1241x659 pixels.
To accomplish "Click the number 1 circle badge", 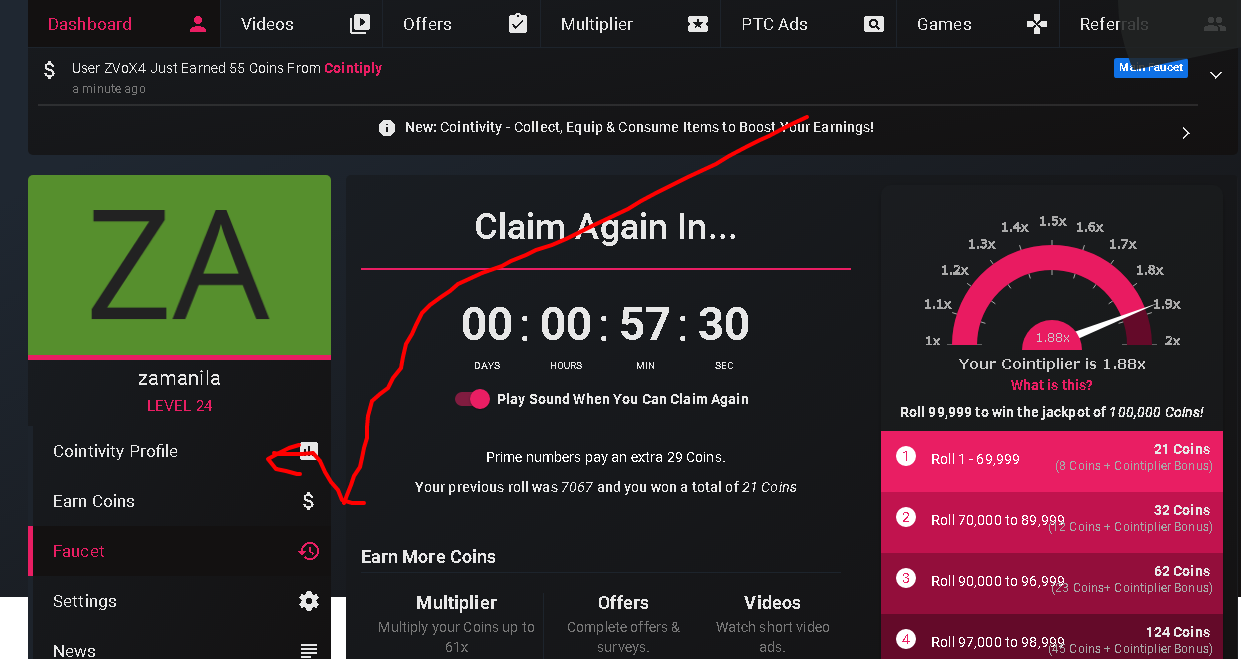I will pyautogui.click(x=906, y=456).
